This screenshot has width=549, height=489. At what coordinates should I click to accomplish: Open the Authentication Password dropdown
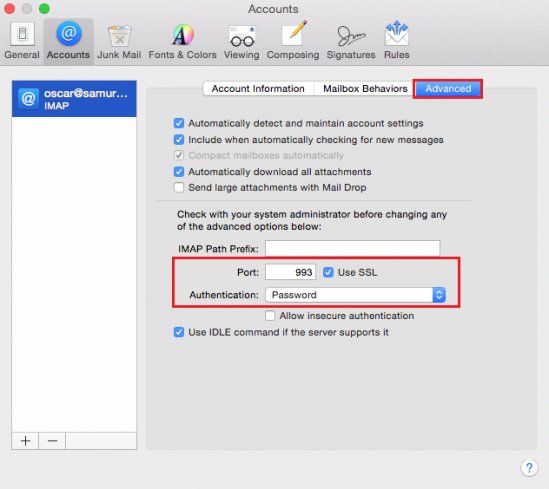pyautogui.click(x=355, y=295)
